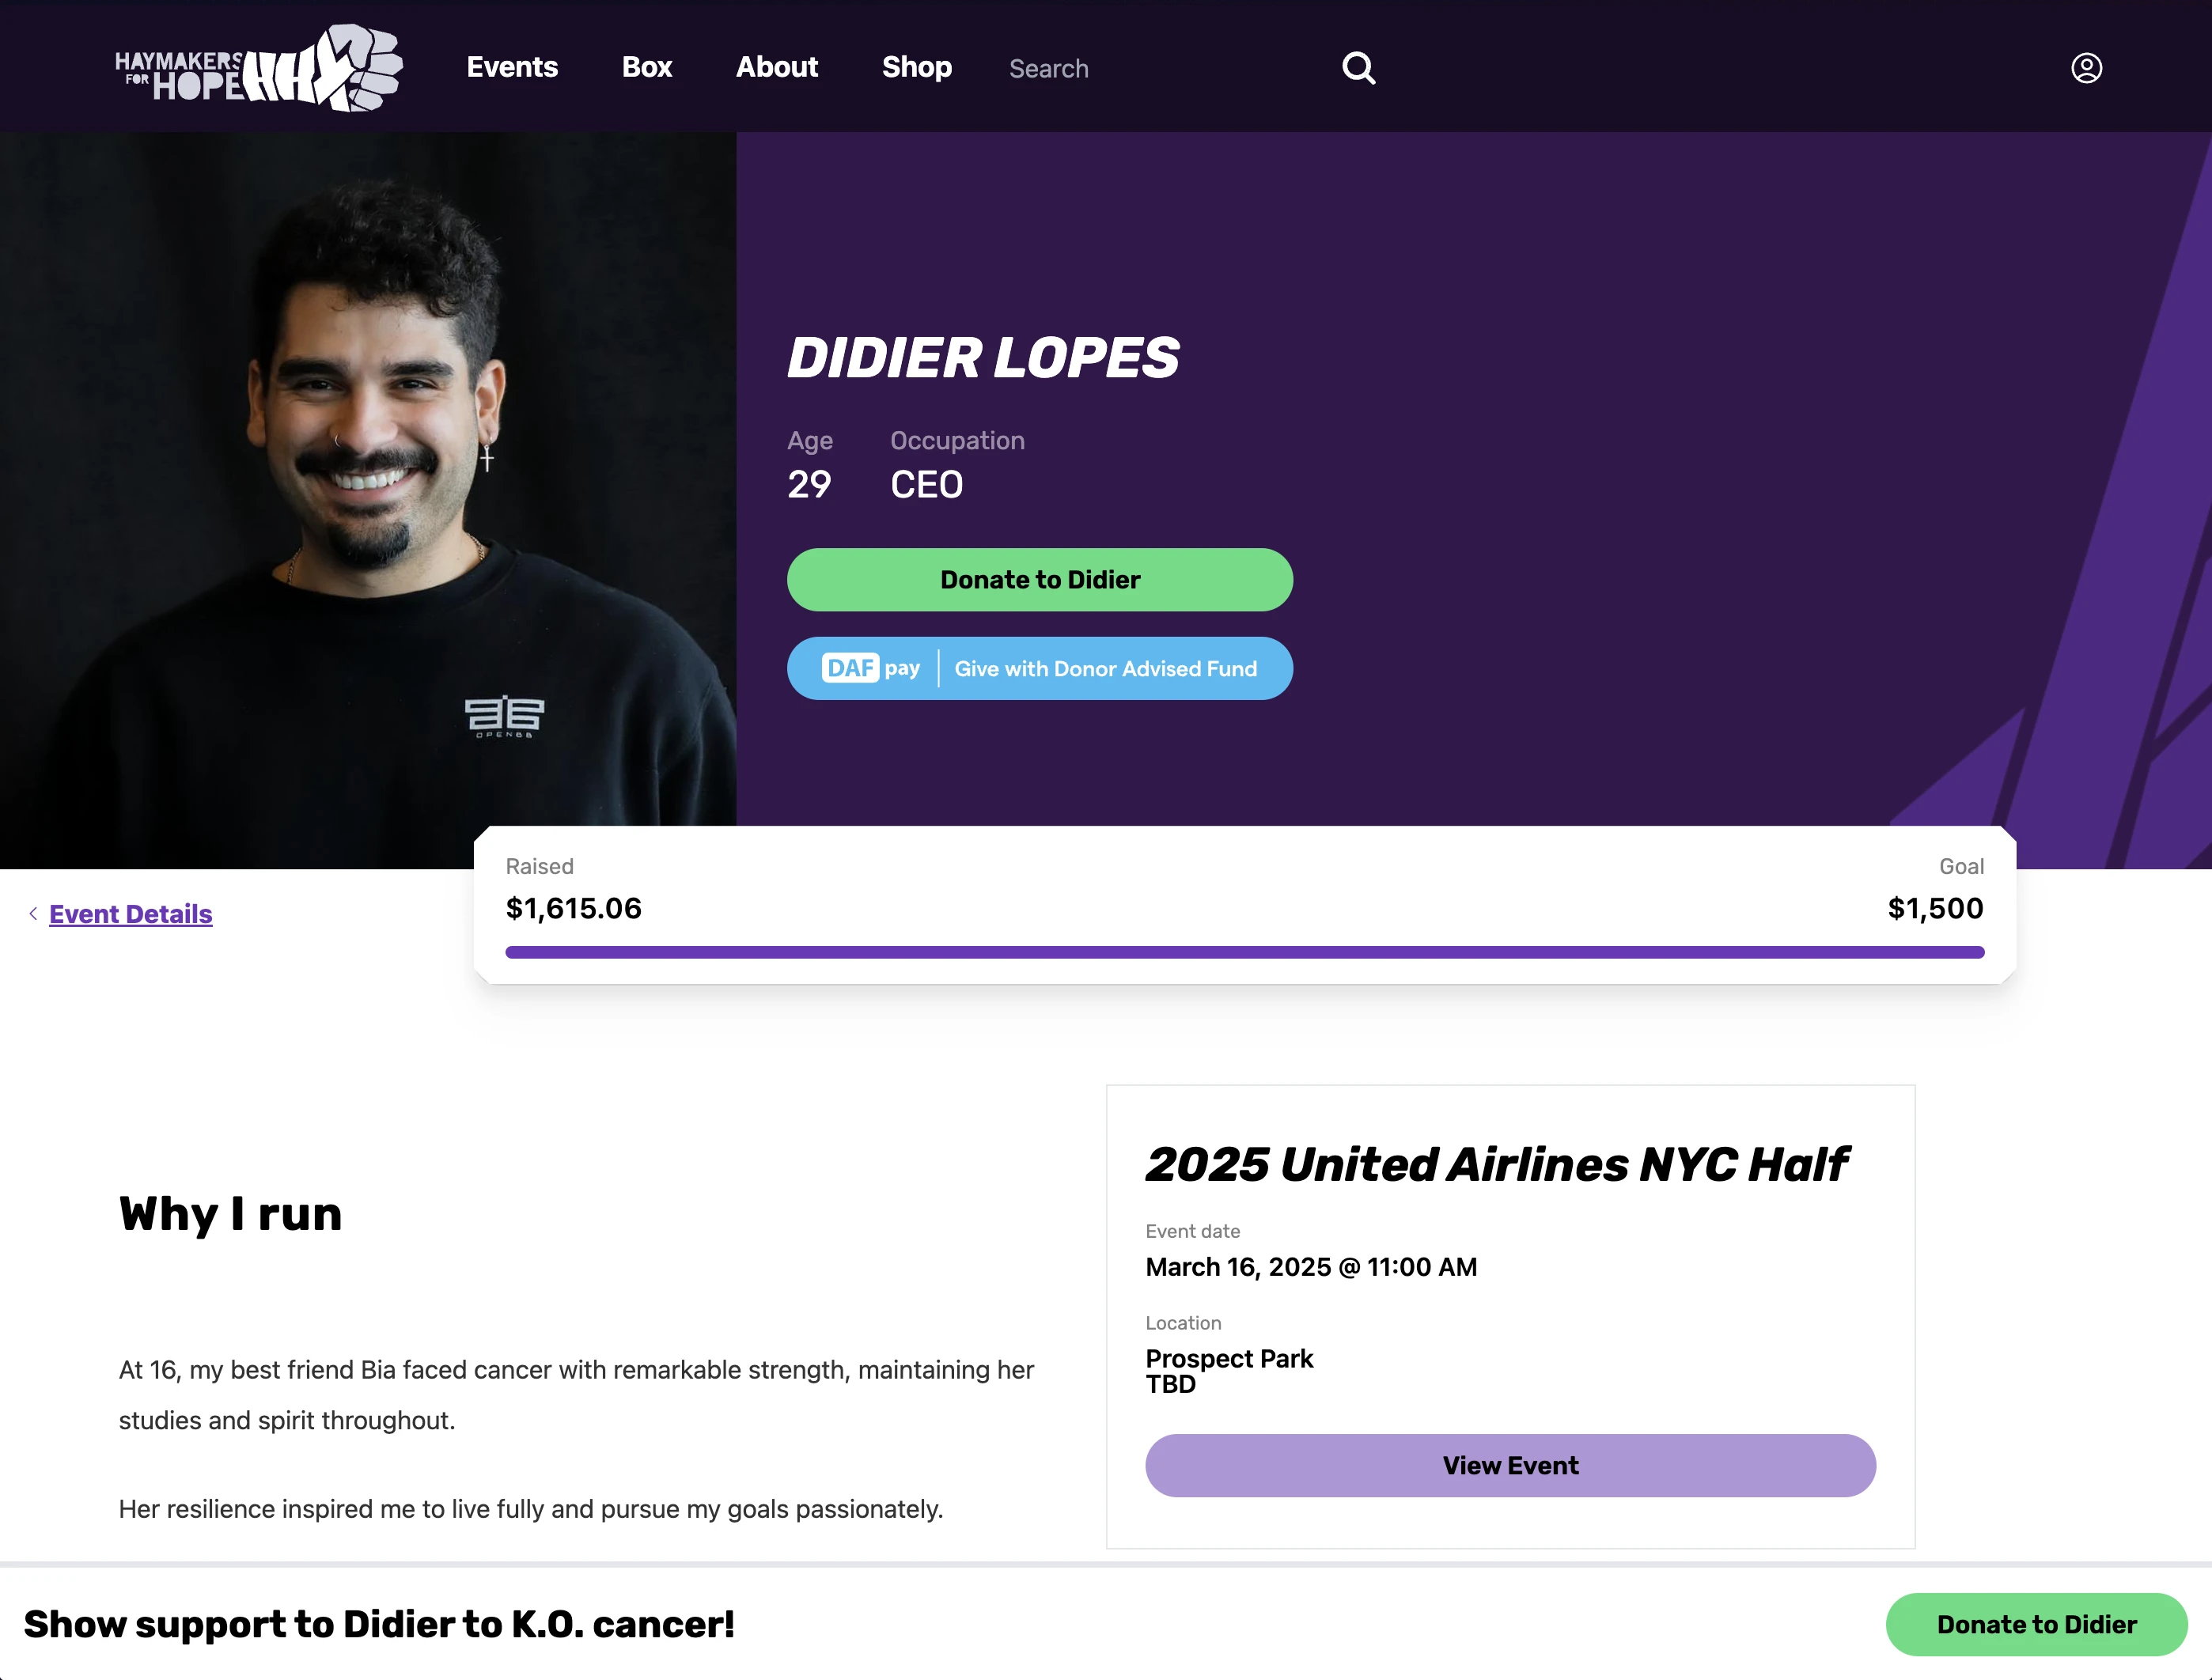Click the search magnifier icon

[x=1358, y=68]
